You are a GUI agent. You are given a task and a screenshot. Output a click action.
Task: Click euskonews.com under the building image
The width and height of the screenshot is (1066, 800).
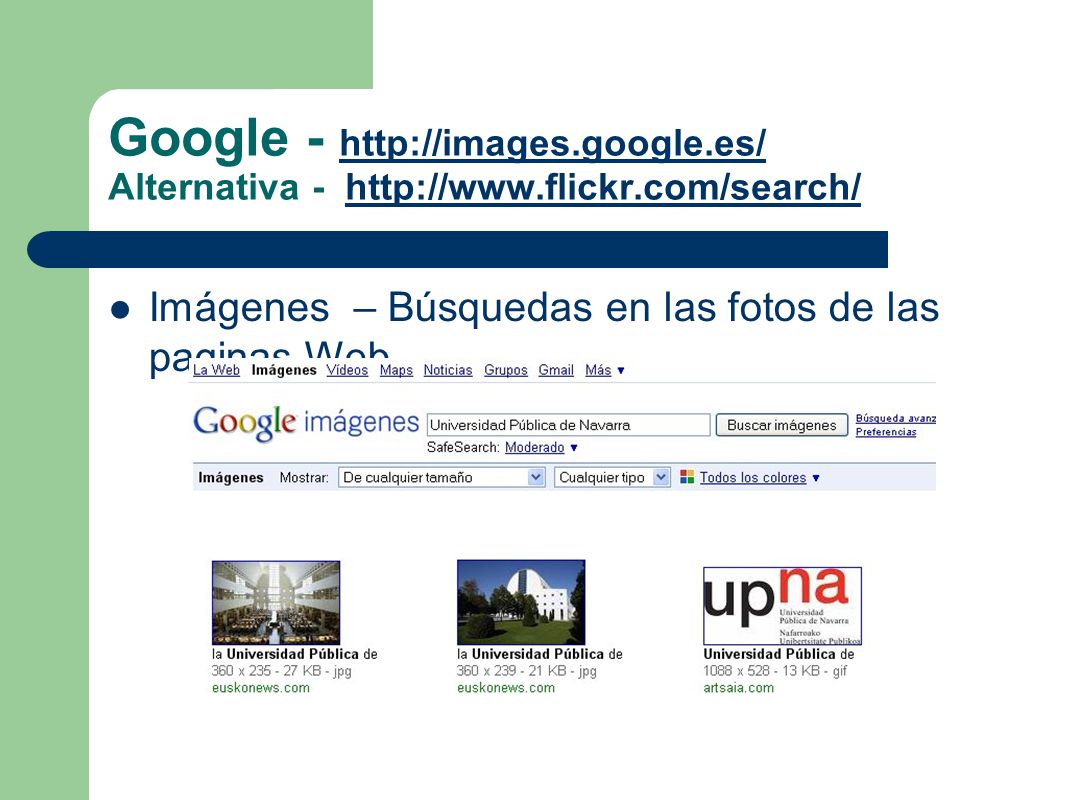coord(506,688)
